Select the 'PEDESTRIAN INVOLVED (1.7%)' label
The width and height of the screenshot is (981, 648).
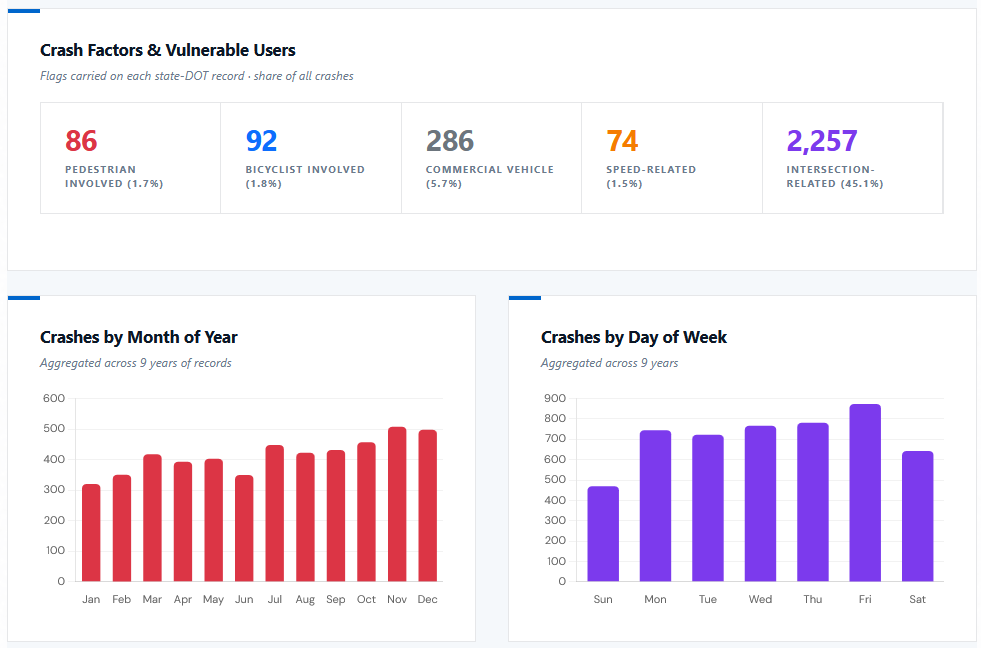pos(114,176)
